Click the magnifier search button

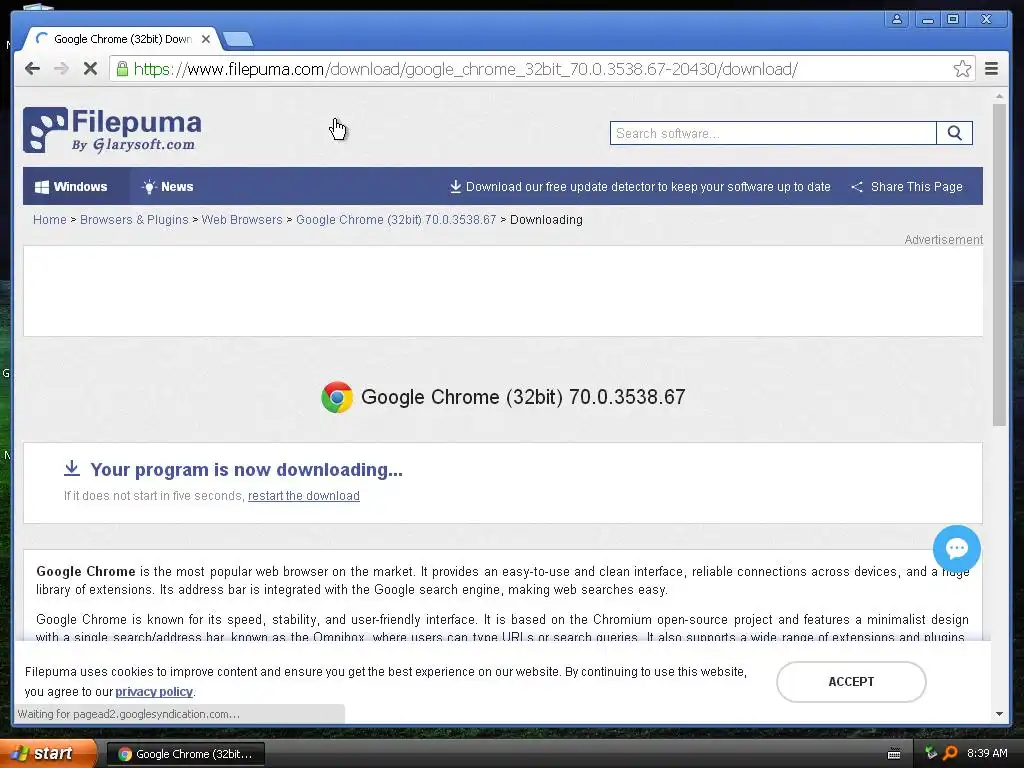pyautogui.click(x=954, y=133)
